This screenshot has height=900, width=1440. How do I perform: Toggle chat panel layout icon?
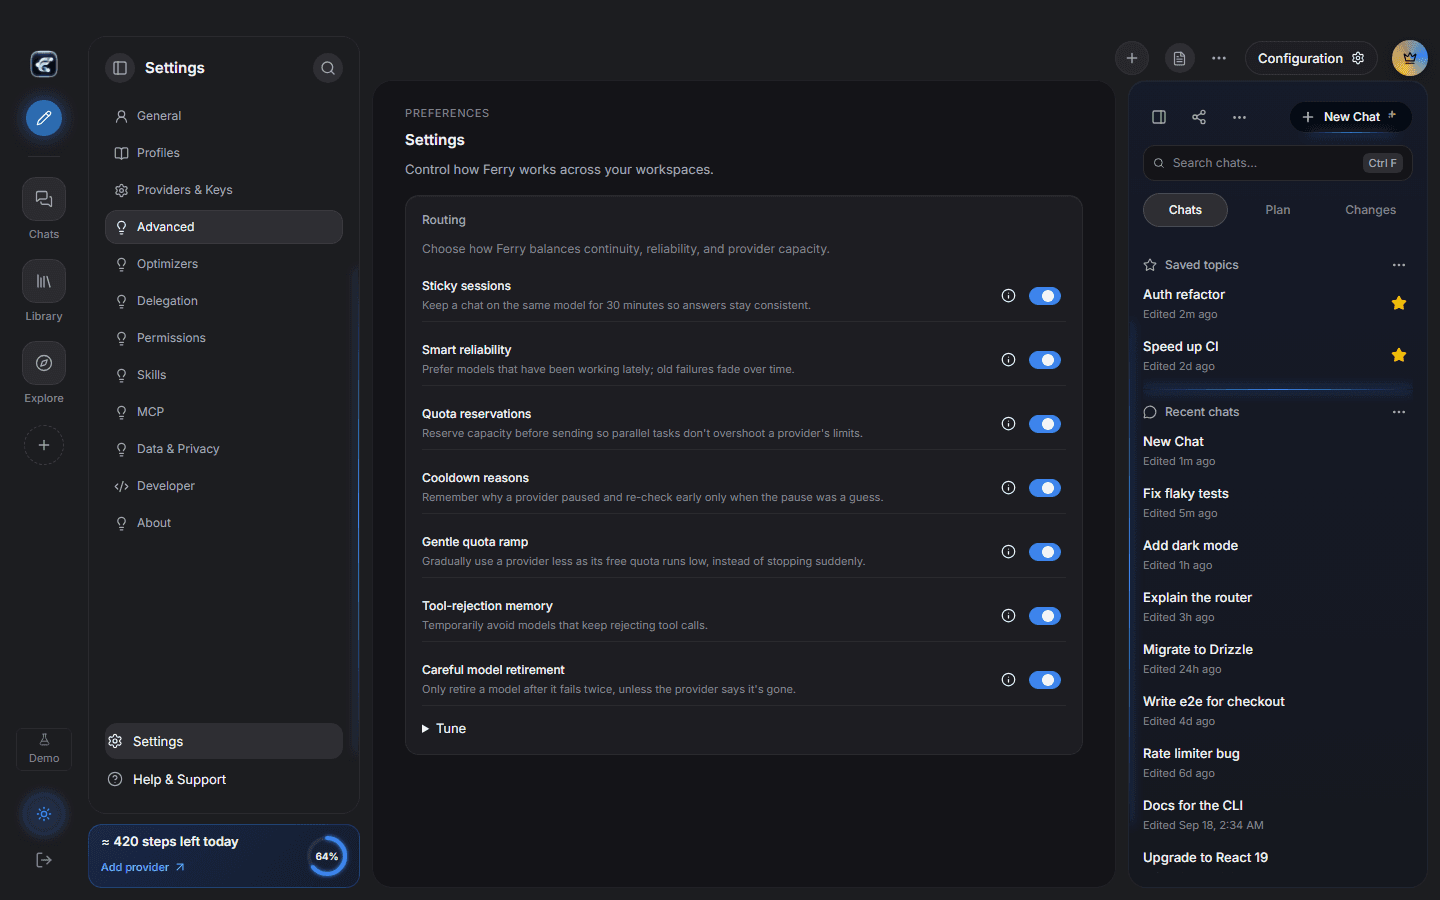tap(1159, 117)
